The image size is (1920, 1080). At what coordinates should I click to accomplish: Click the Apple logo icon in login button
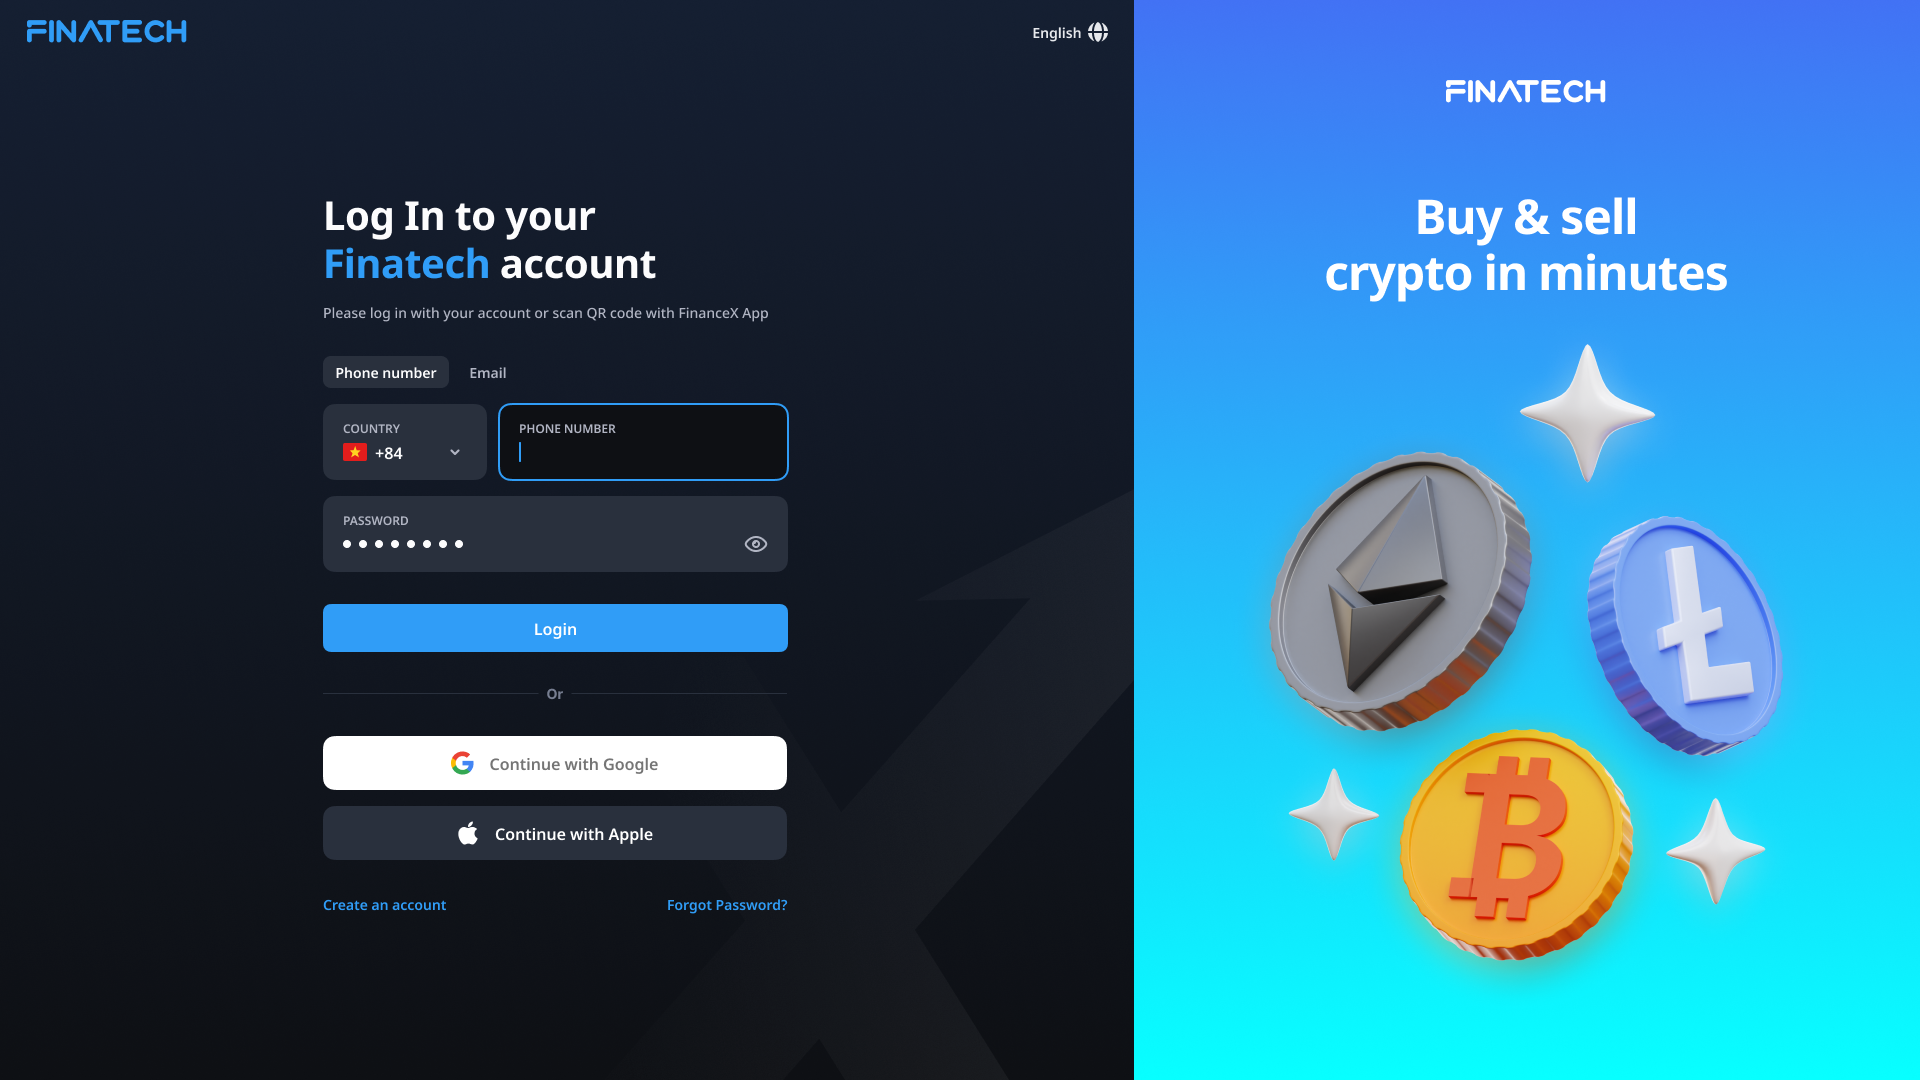[x=468, y=833]
